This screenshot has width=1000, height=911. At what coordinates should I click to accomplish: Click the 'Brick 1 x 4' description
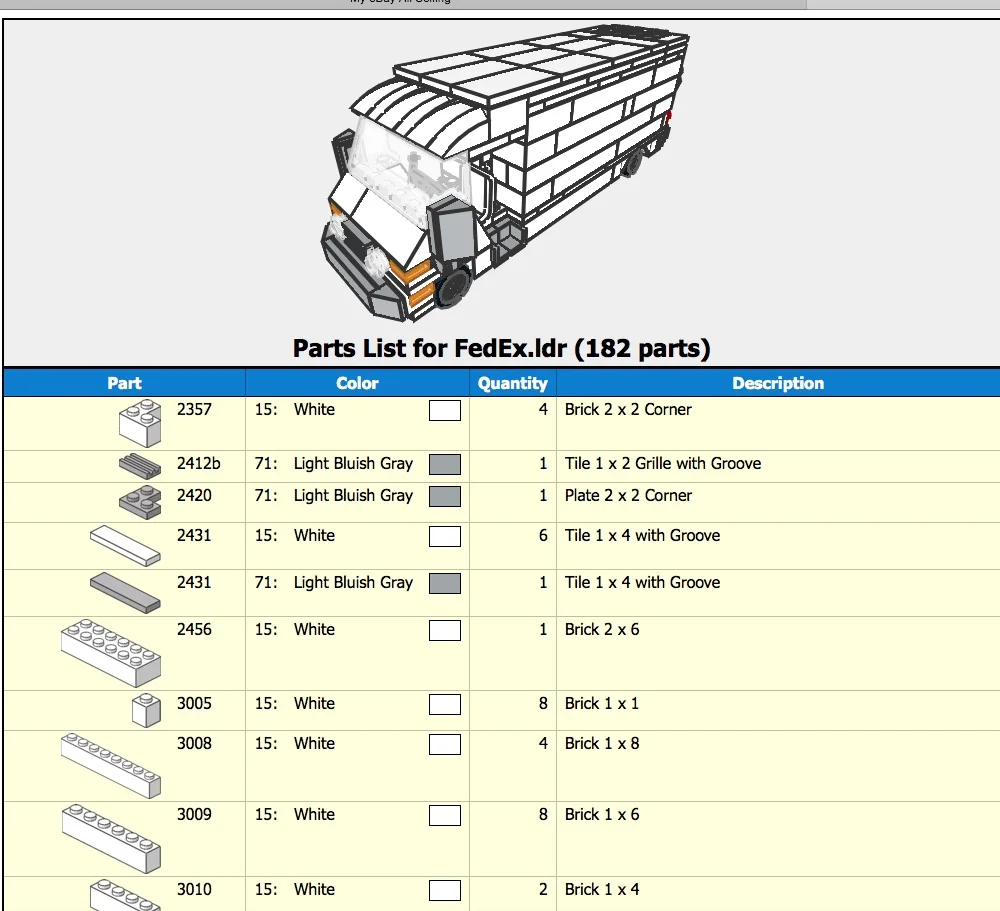(602, 890)
